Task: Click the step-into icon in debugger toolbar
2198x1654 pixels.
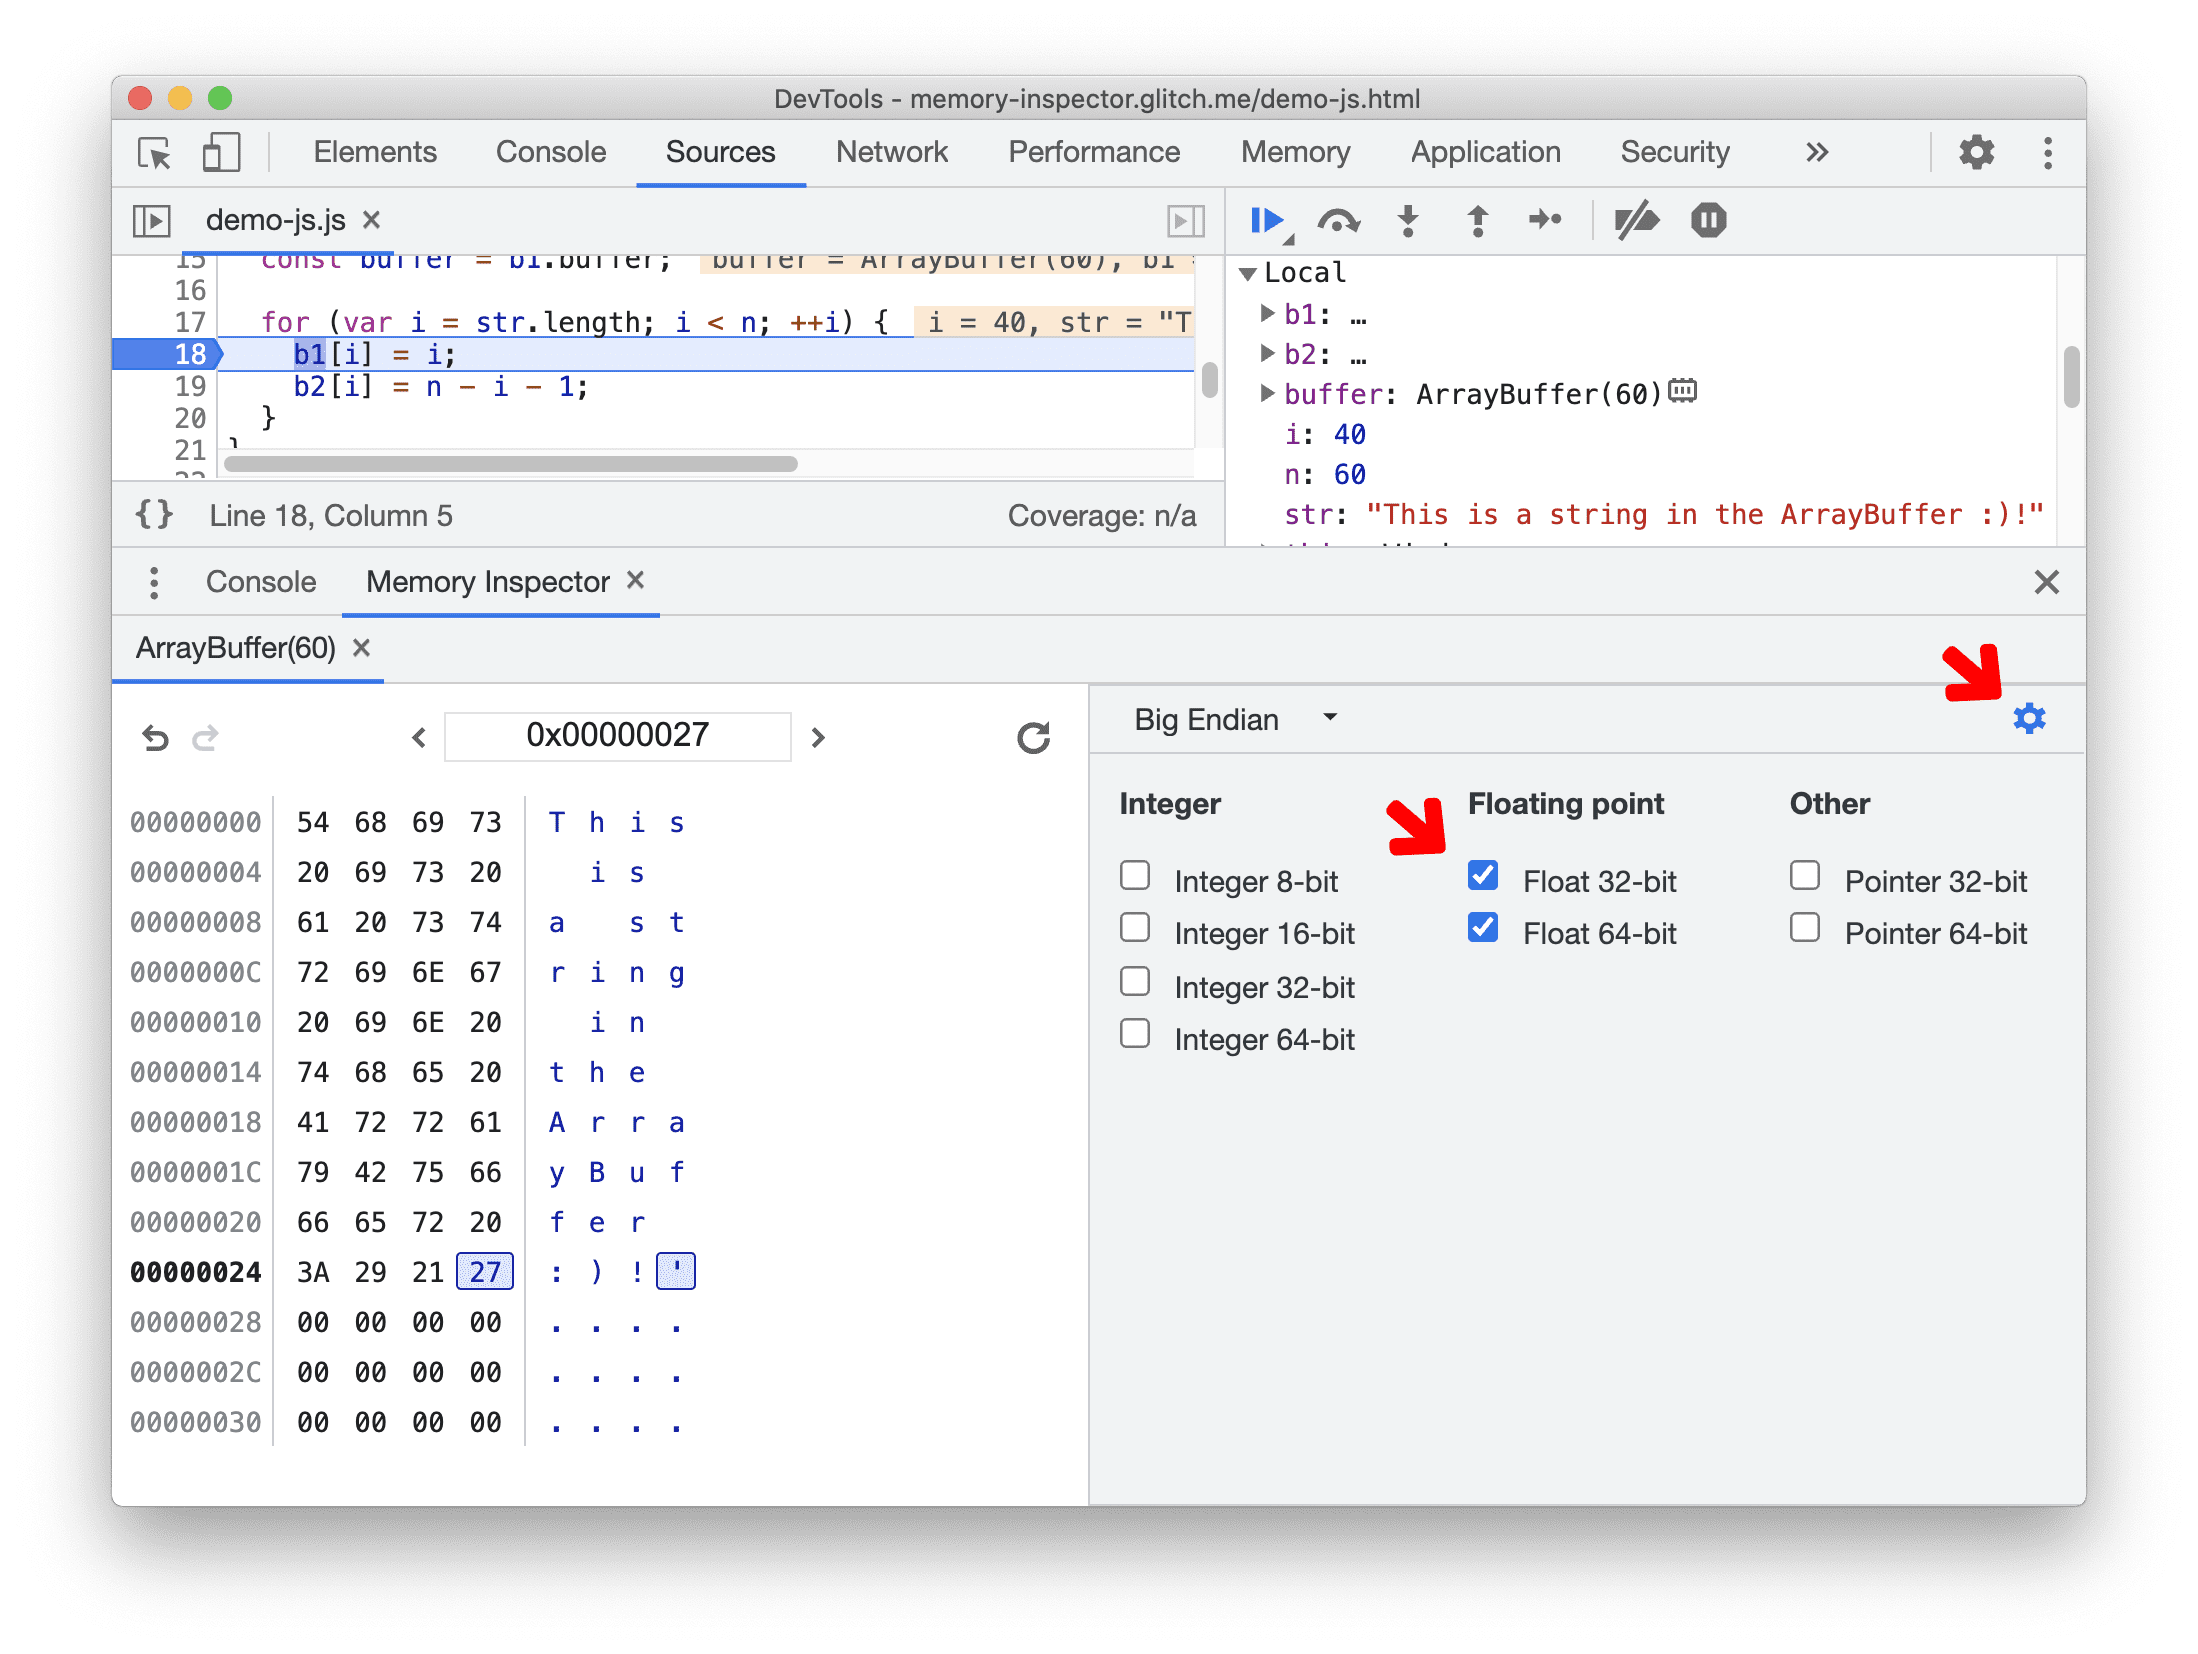Action: coord(1407,222)
